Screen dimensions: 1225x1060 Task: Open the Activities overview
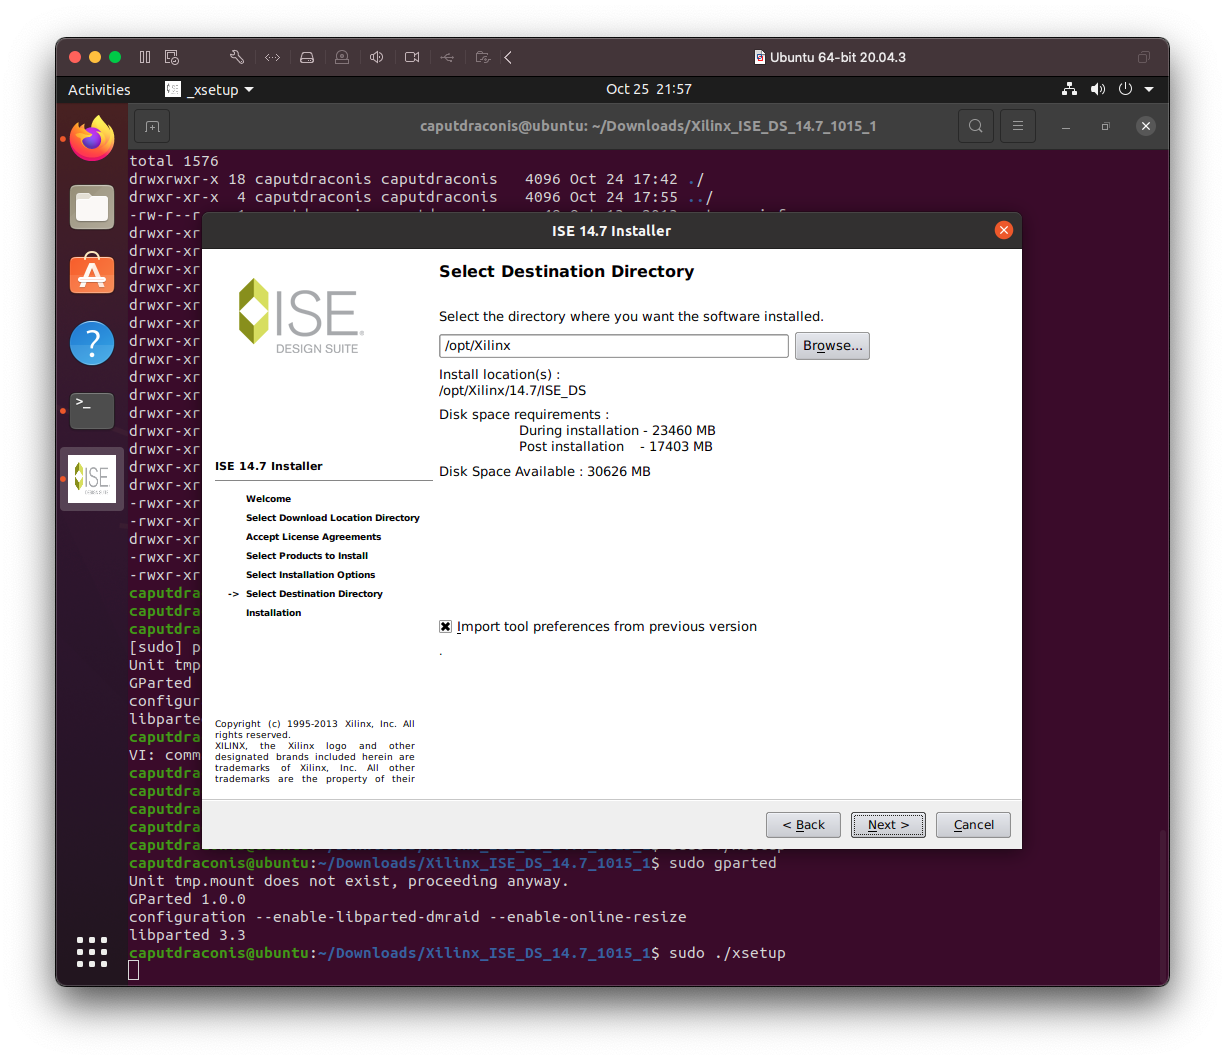click(x=99, y=89)
